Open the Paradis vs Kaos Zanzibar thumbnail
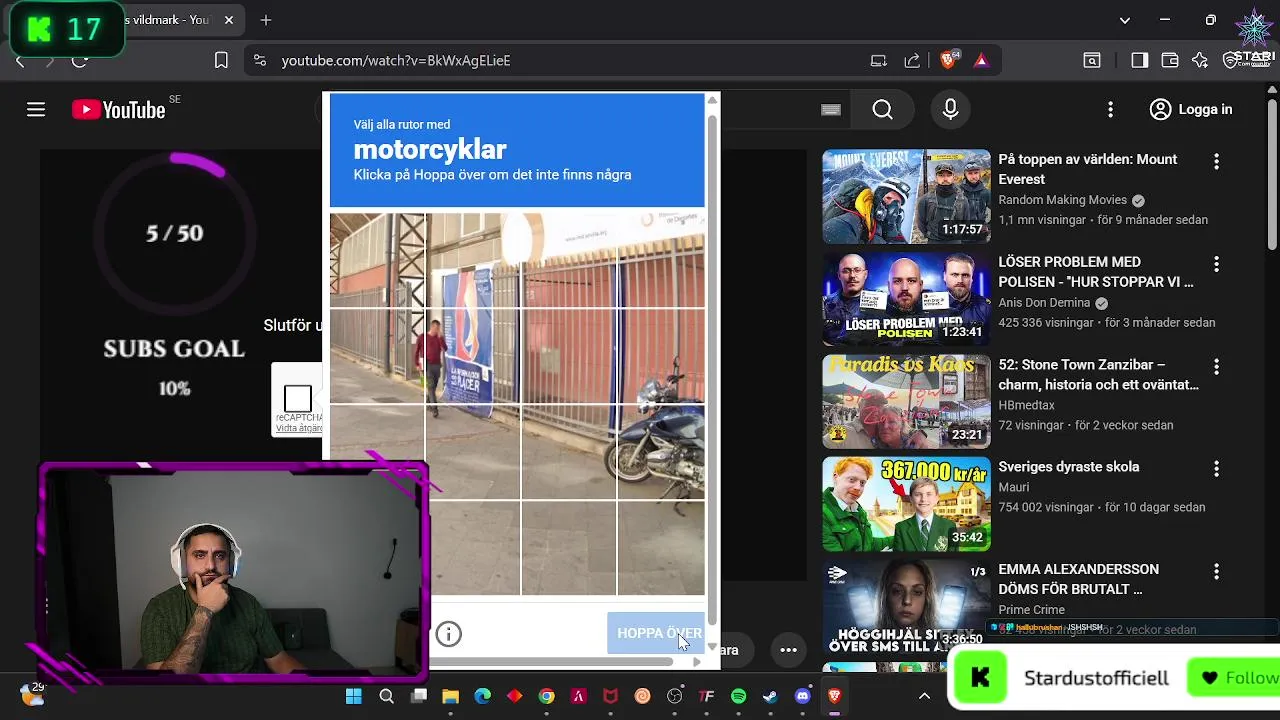1280x720 pixels. tap(906, 401)
